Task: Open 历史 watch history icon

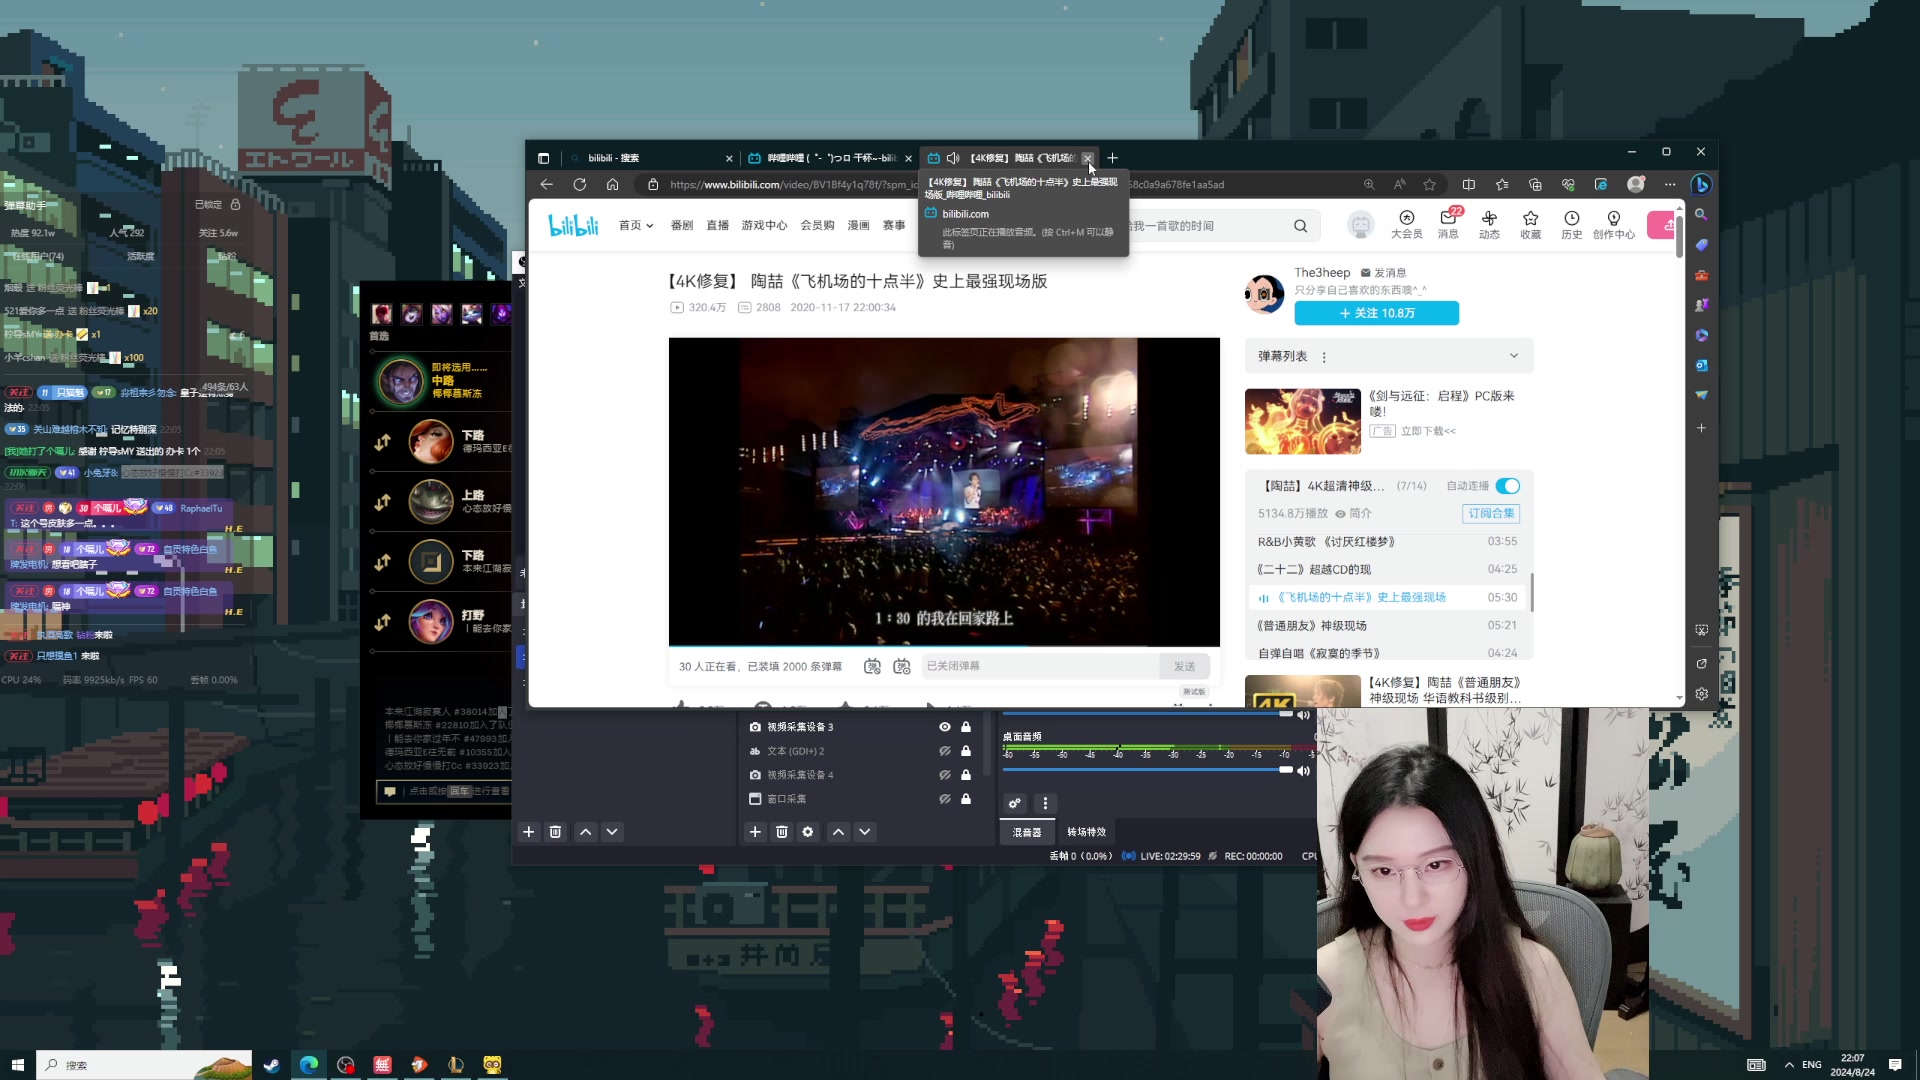Action: [1571, 225]
